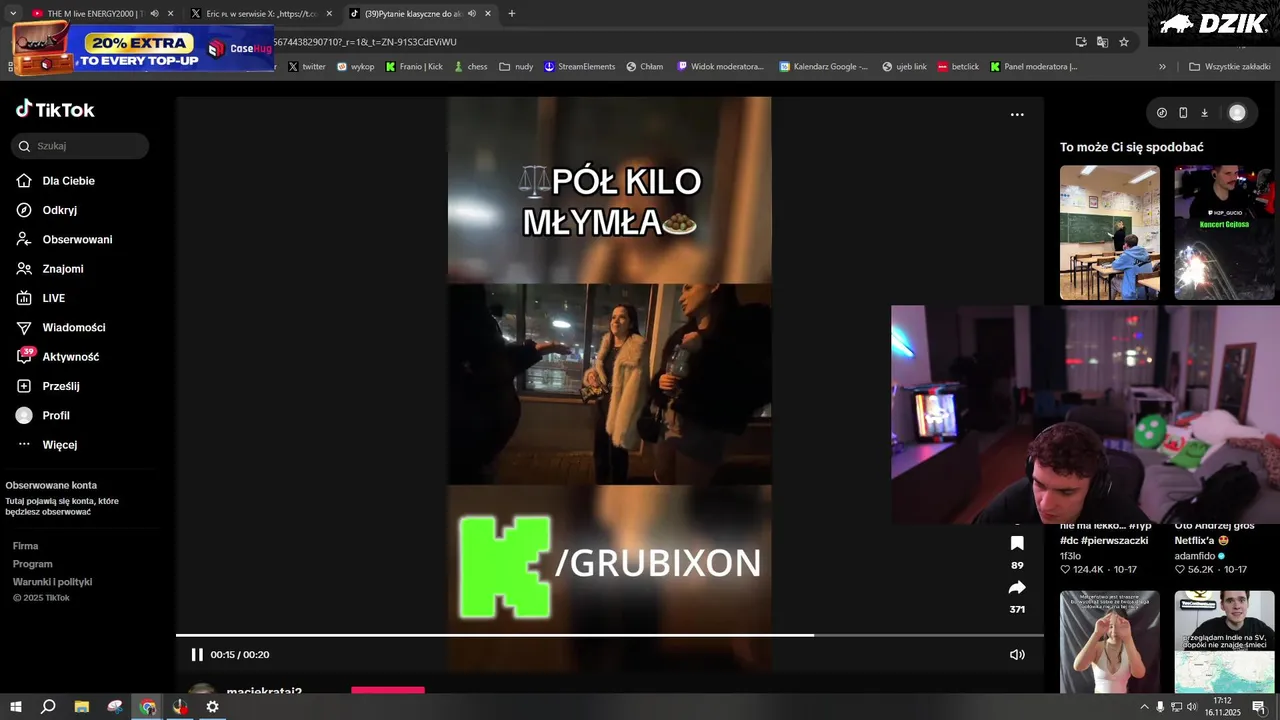
Task: Open the tab search dropdown arrow
Action: (x=13, y=14)
